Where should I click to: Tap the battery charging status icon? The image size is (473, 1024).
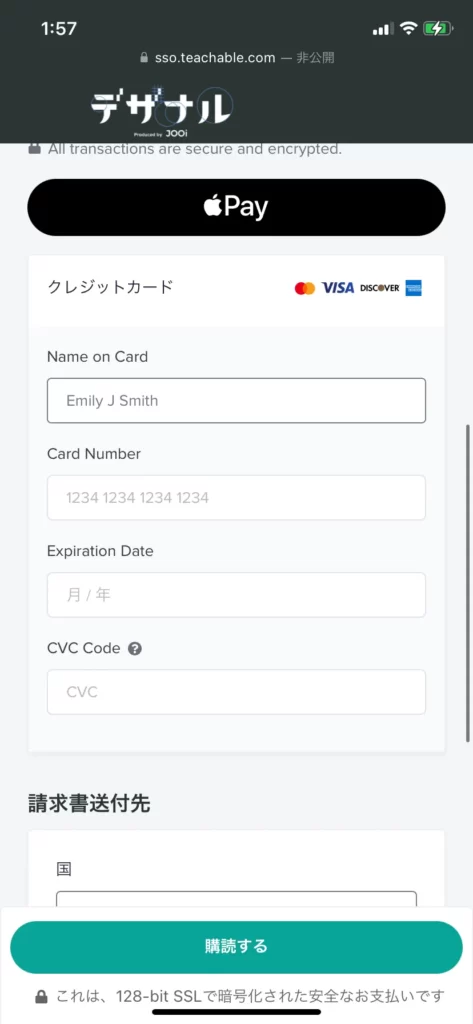[436, 28]
